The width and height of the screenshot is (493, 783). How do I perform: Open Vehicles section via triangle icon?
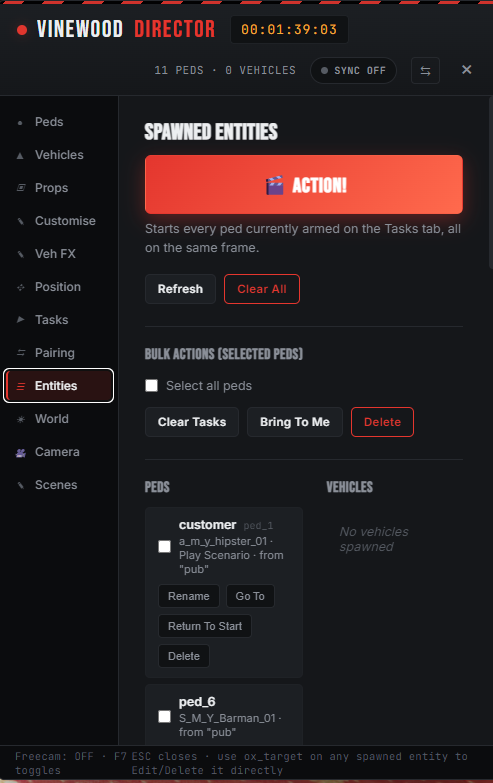click(x=20, y=156)
